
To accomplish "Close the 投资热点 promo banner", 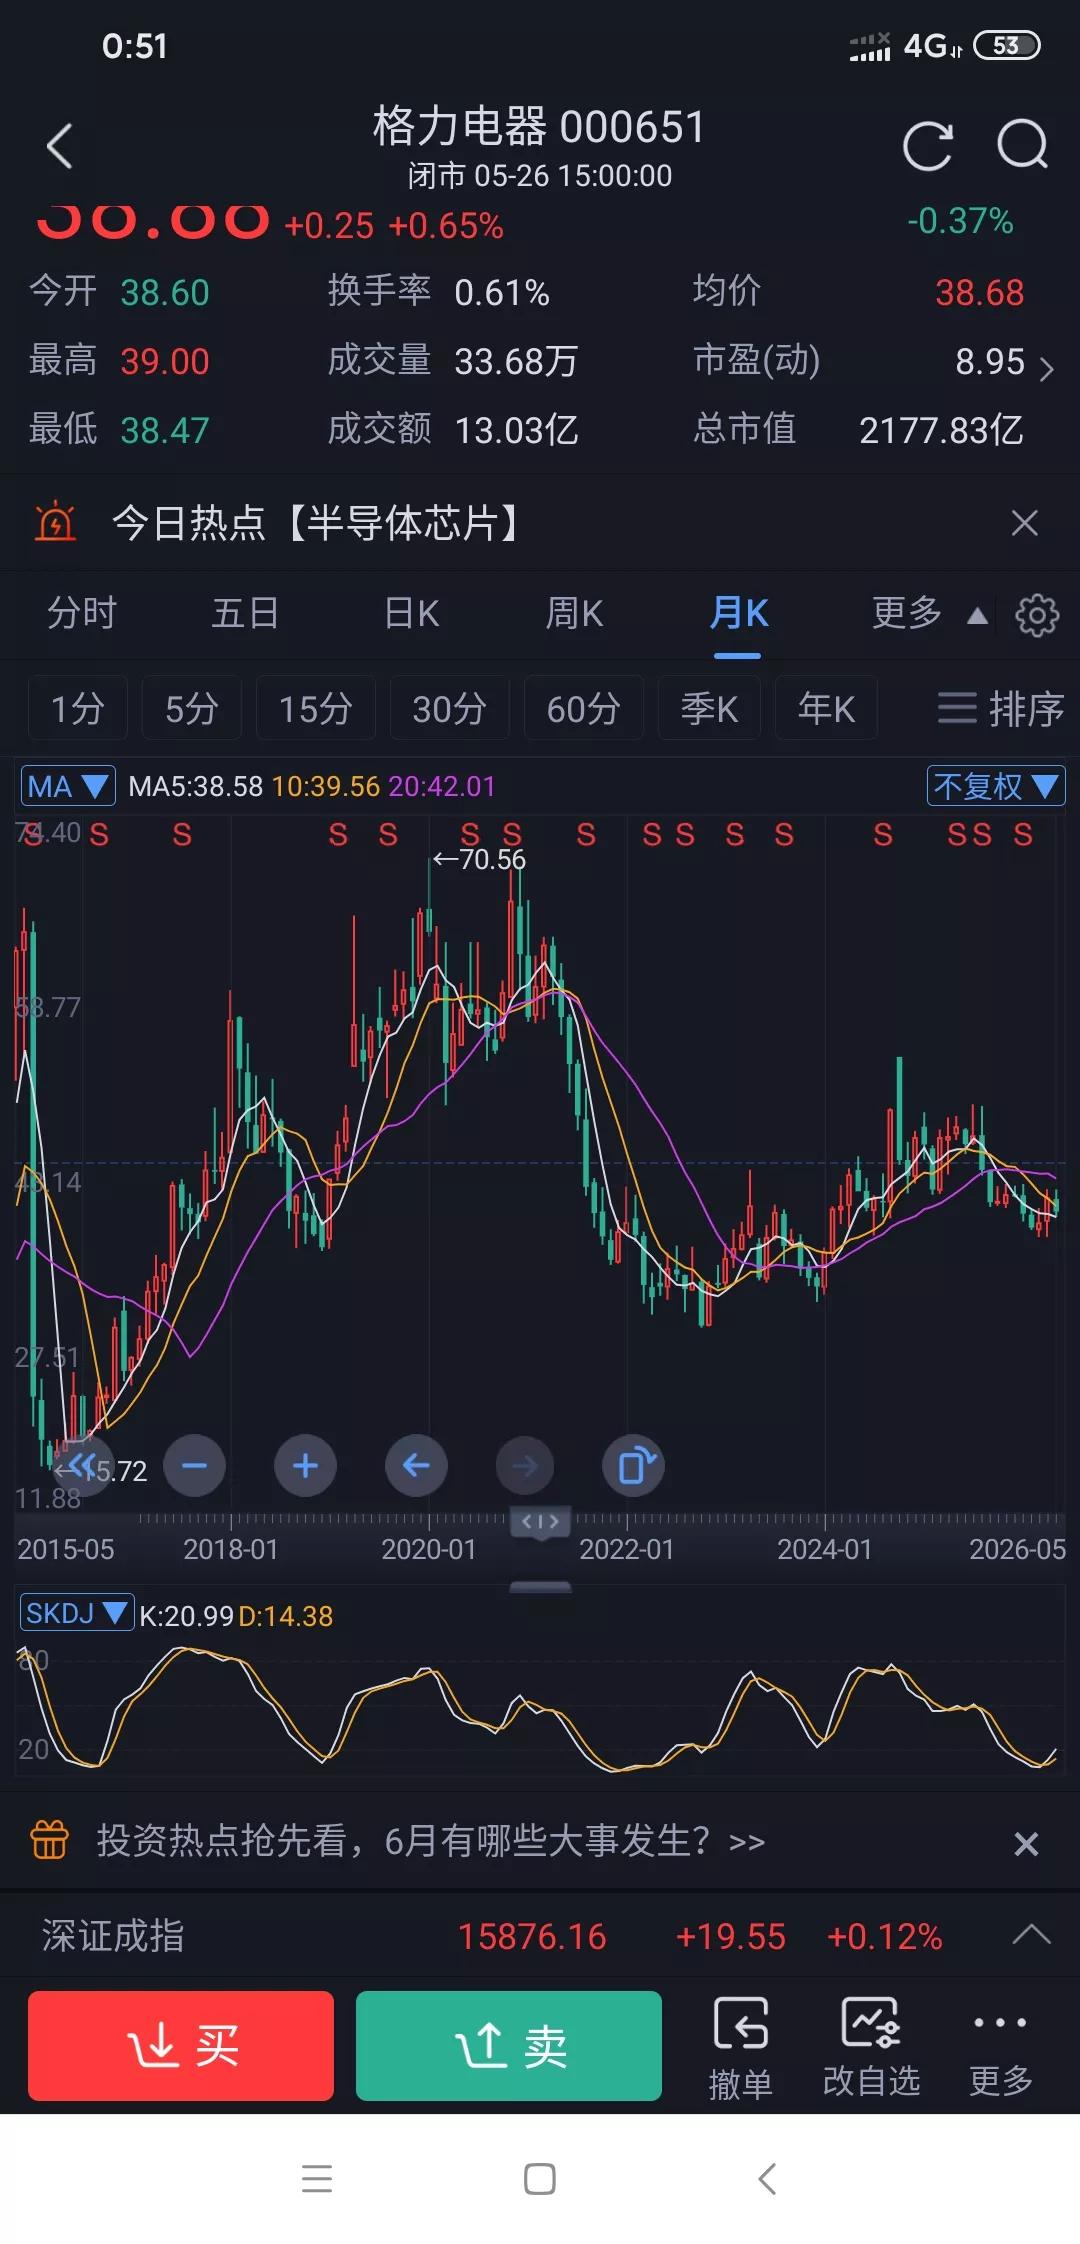I will (1026, 1843).
